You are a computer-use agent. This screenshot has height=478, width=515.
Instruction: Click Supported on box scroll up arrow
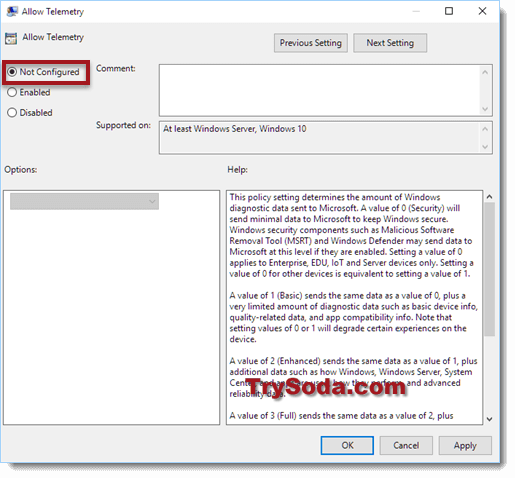click(485, 129)
